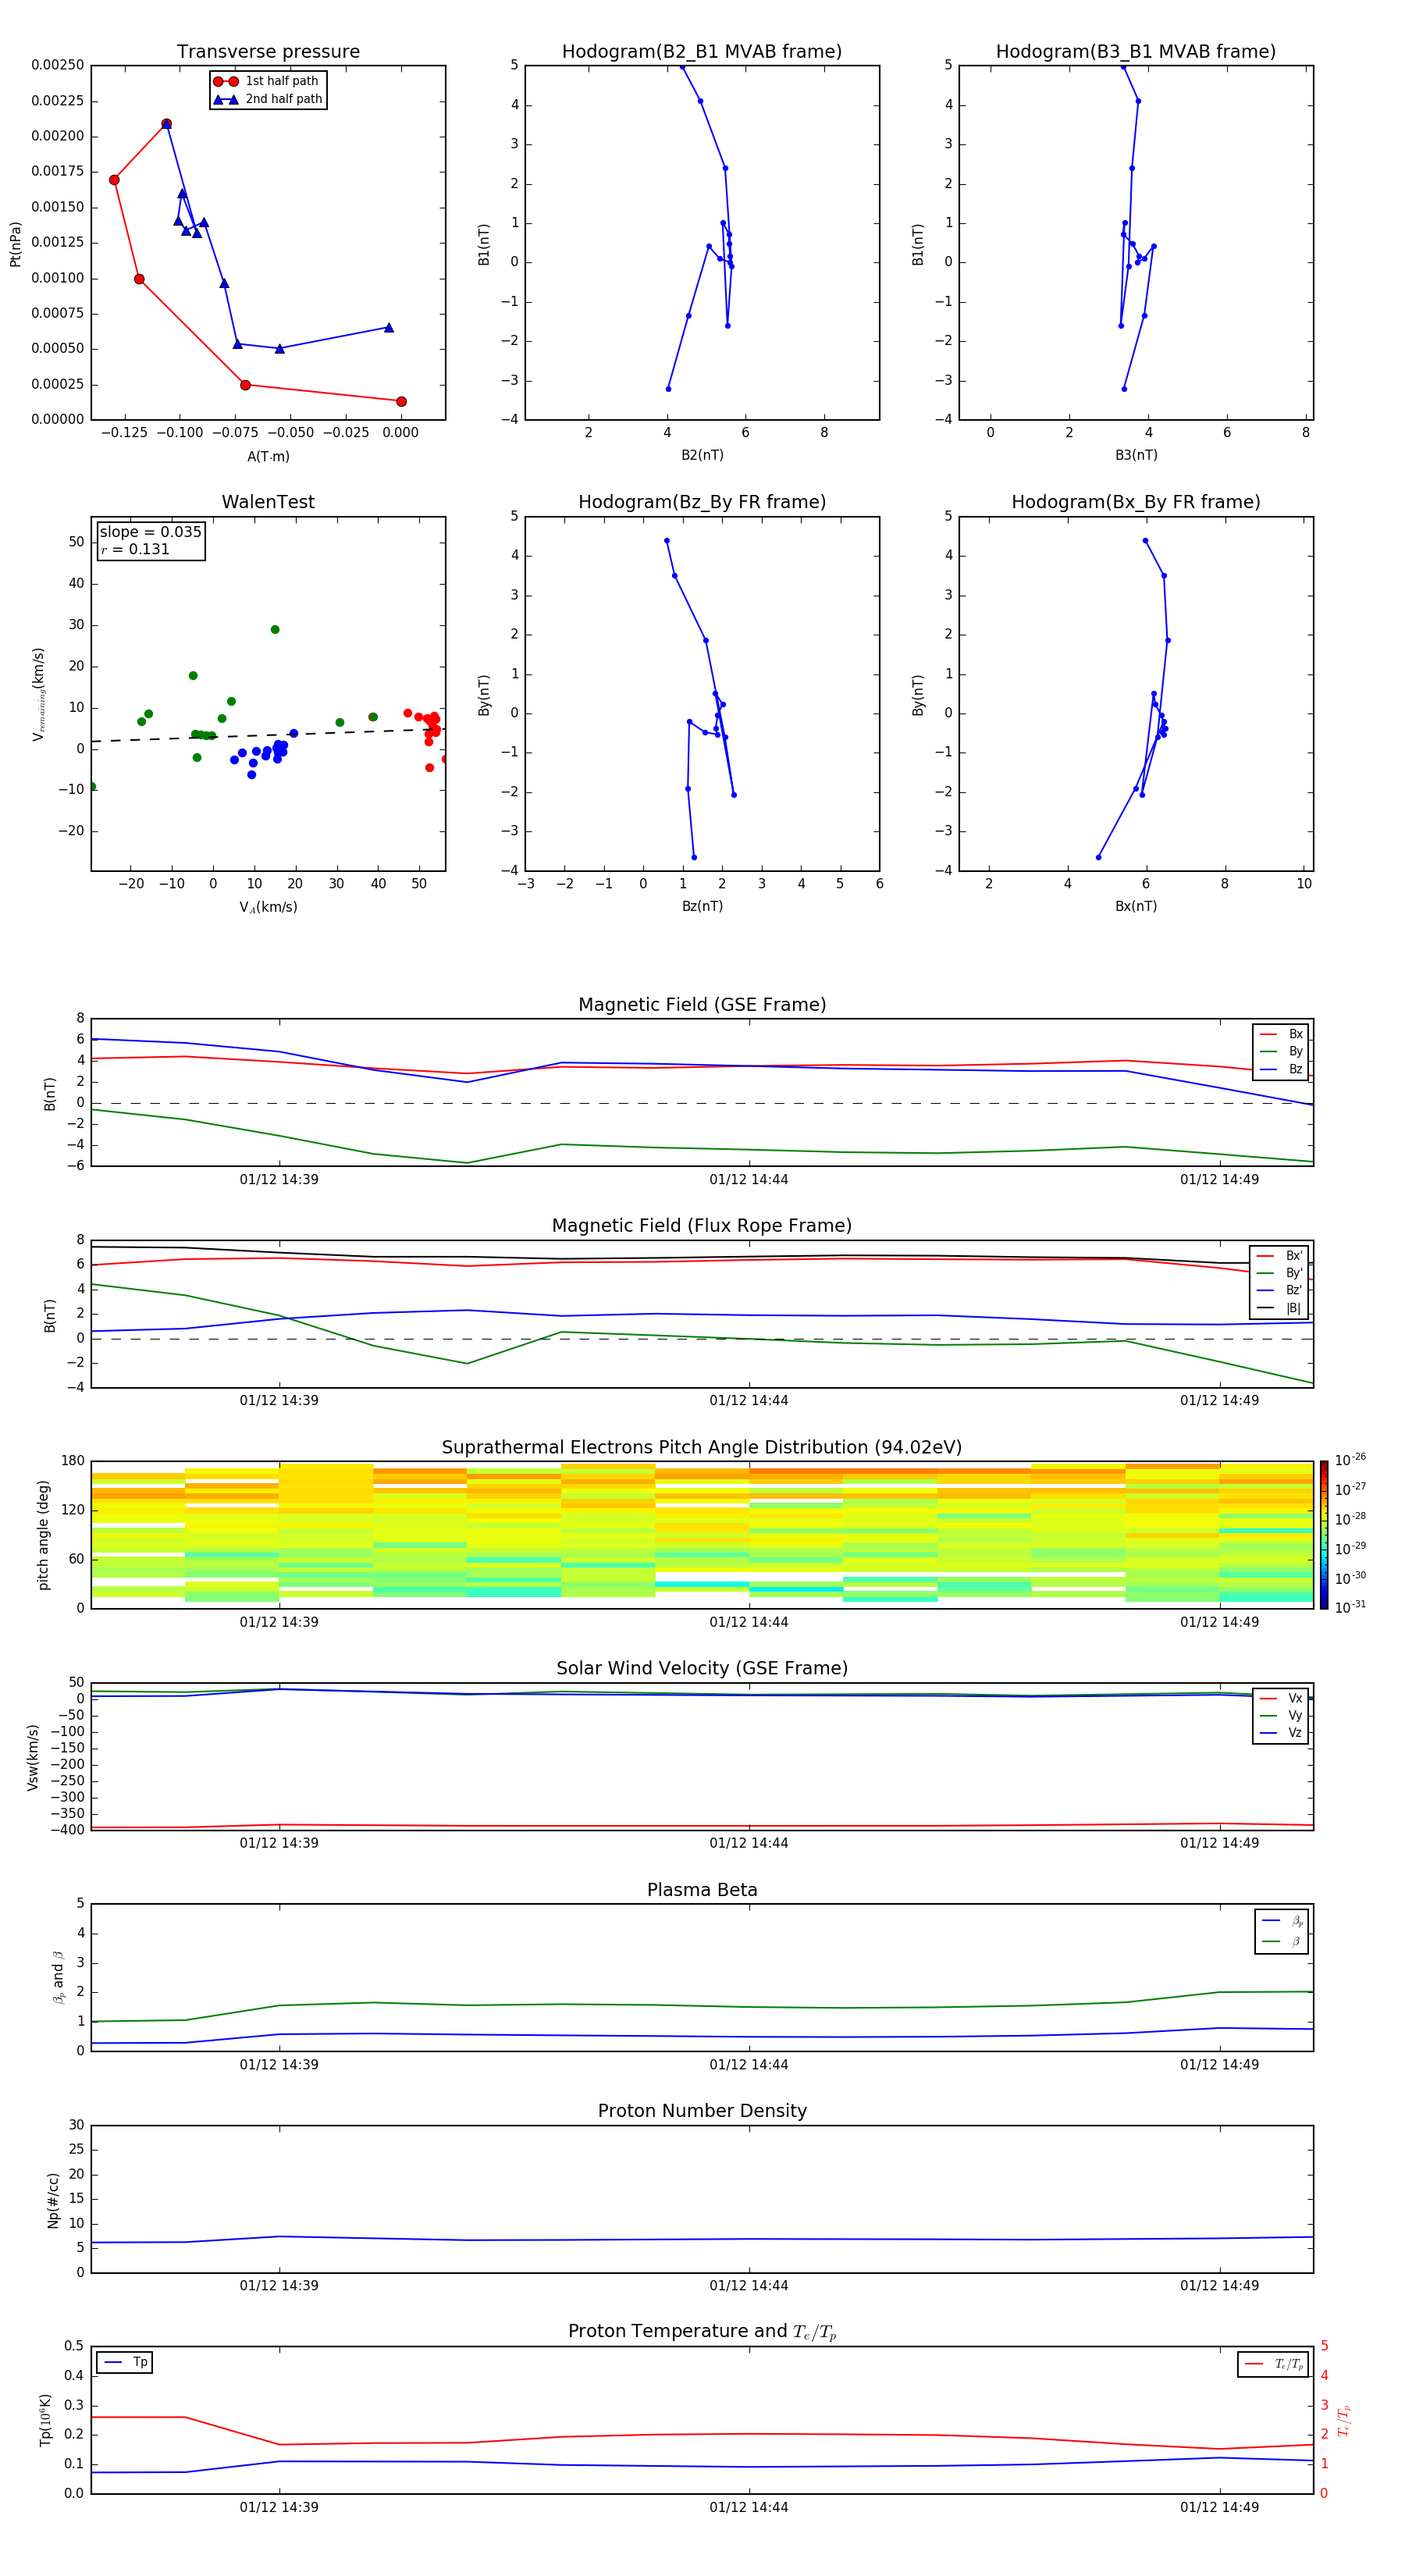Click the blue βp entry in Plasma Beta legend
Viewport: 1405px width, 2576px height.
click(1282, 1921)
